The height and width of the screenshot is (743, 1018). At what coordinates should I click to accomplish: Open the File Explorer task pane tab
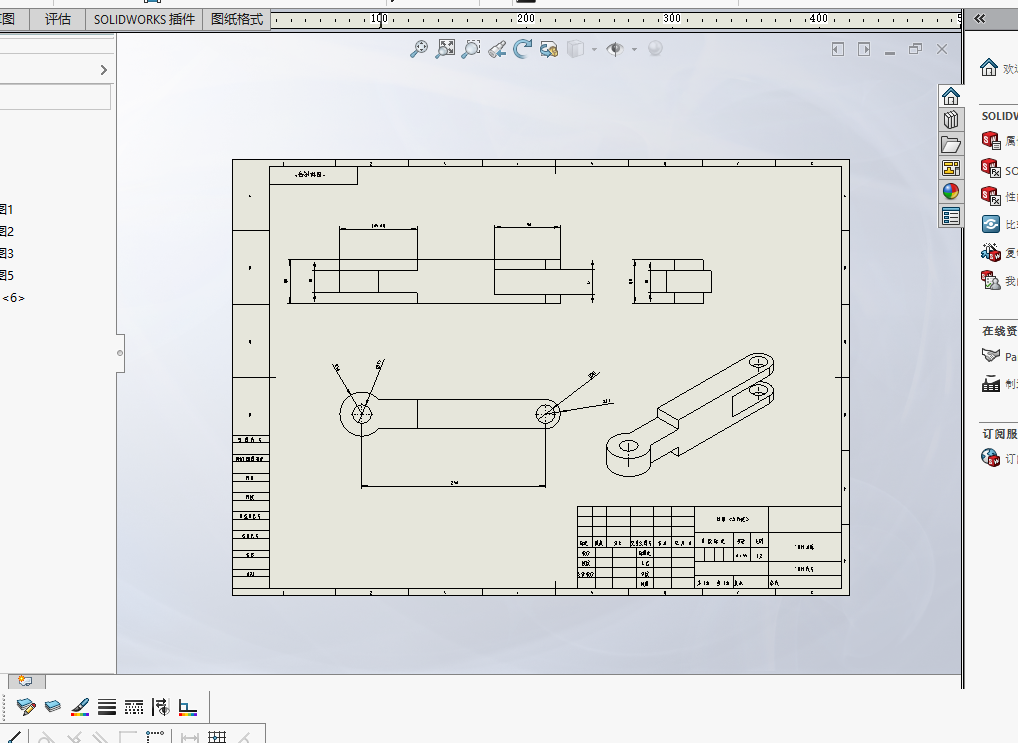coord(951,144)
